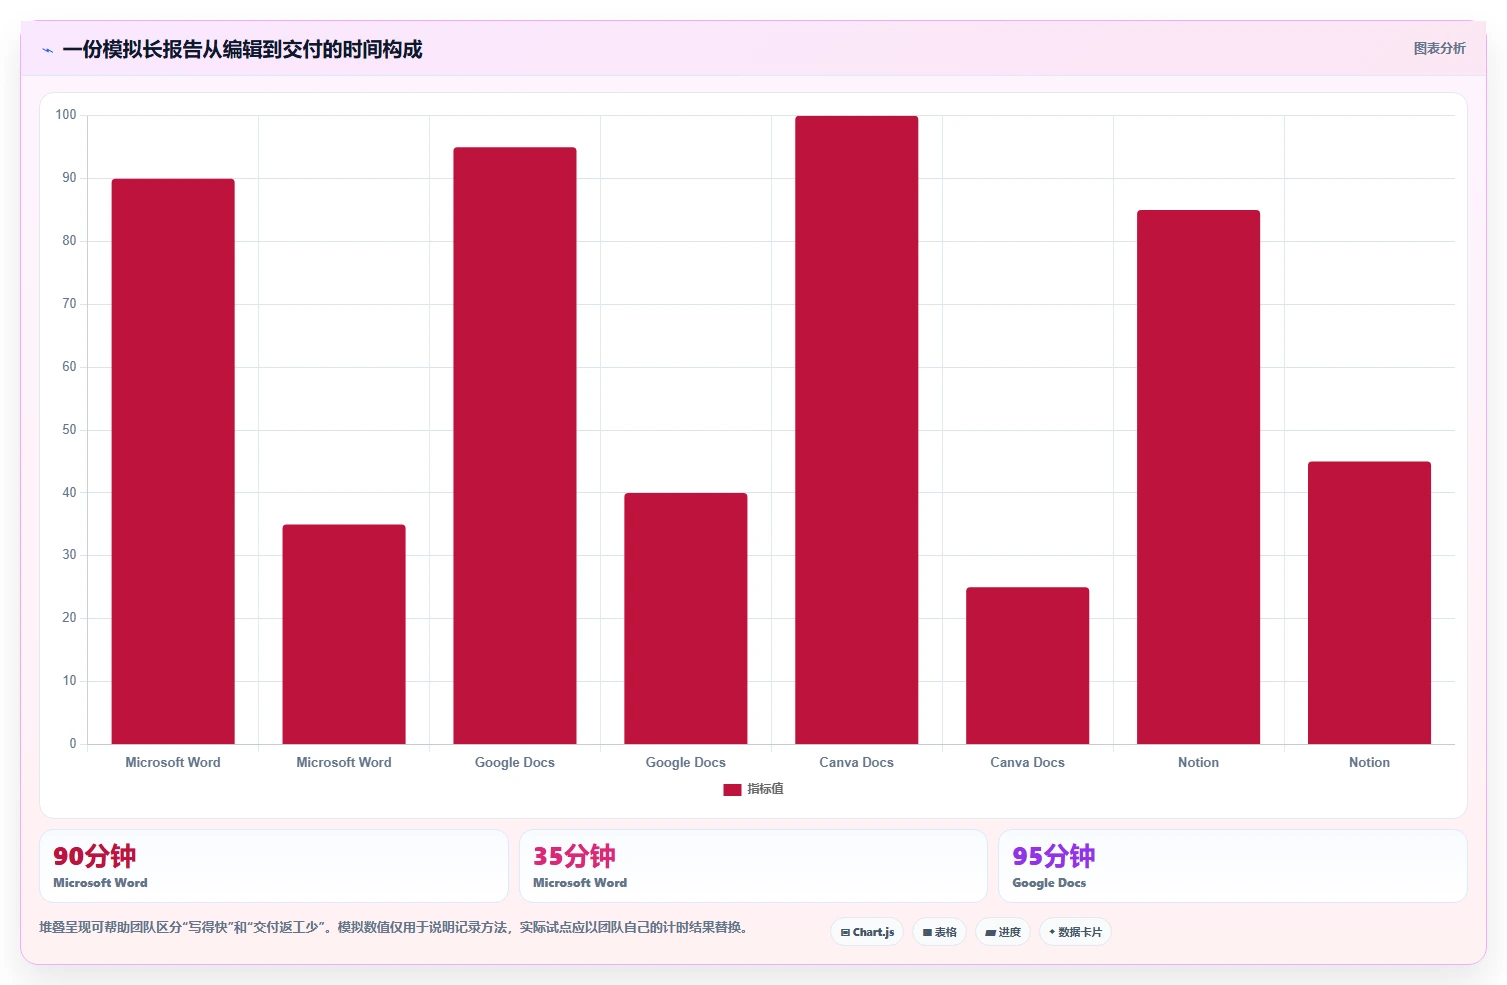The width and height of the screenshot is (1507, 985).
Task: Pick the Canva Docs bar at 100
Action: [x=857, y=430]
